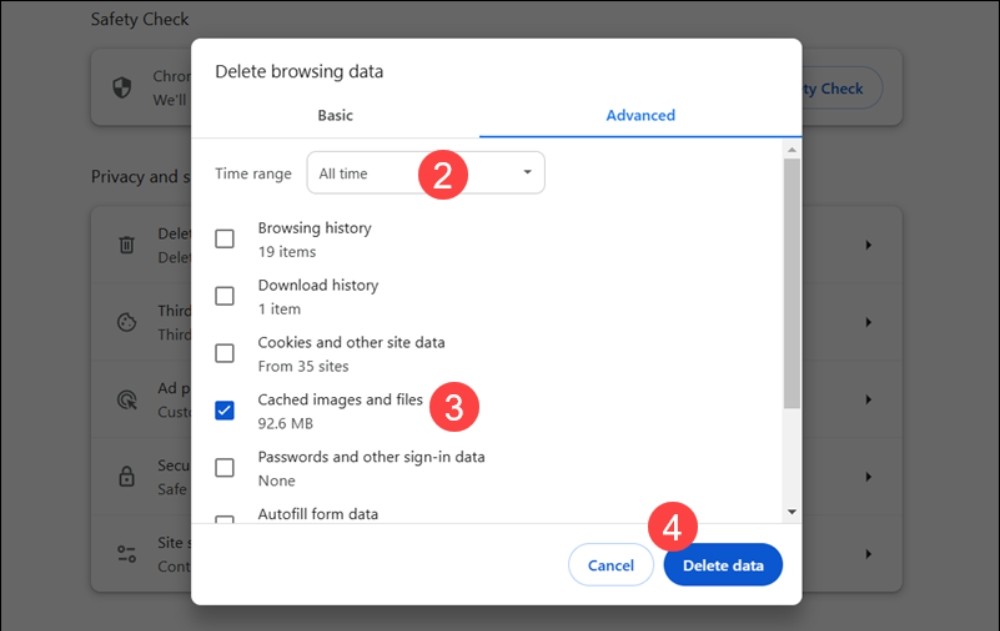Click the Site settings sliders icon
Image resolution: width=1000 pixels, height=631 pixels.
[x=127, y=554]
